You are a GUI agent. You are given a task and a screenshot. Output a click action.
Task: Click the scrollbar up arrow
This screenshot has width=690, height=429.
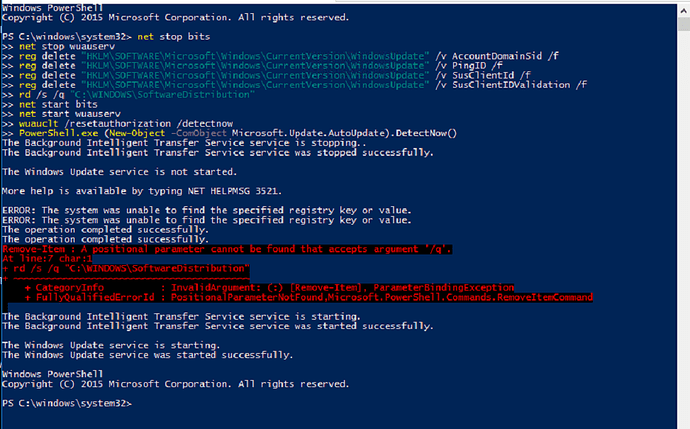tap(683, 11)
